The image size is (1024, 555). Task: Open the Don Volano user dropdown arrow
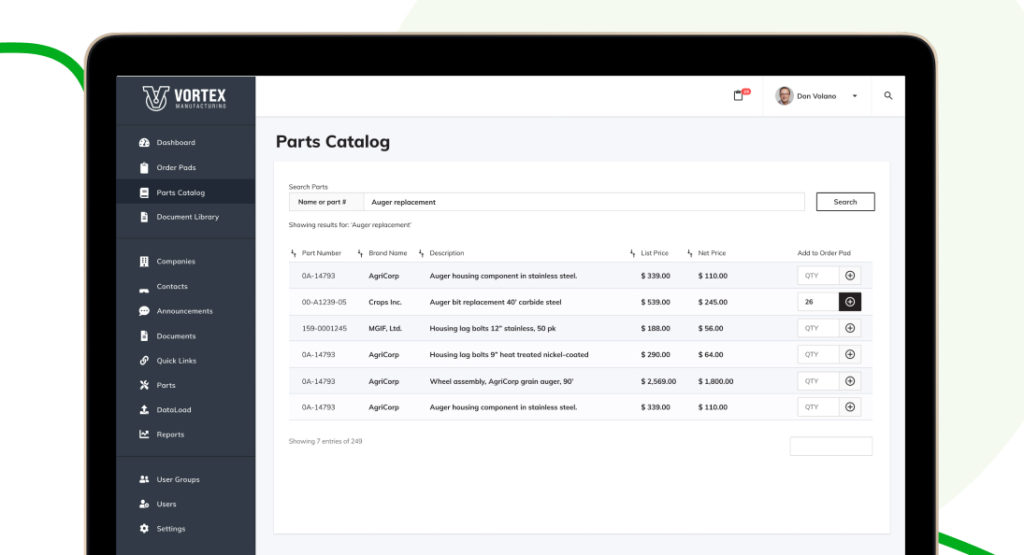pyautogui.click(x=854, y=97)
